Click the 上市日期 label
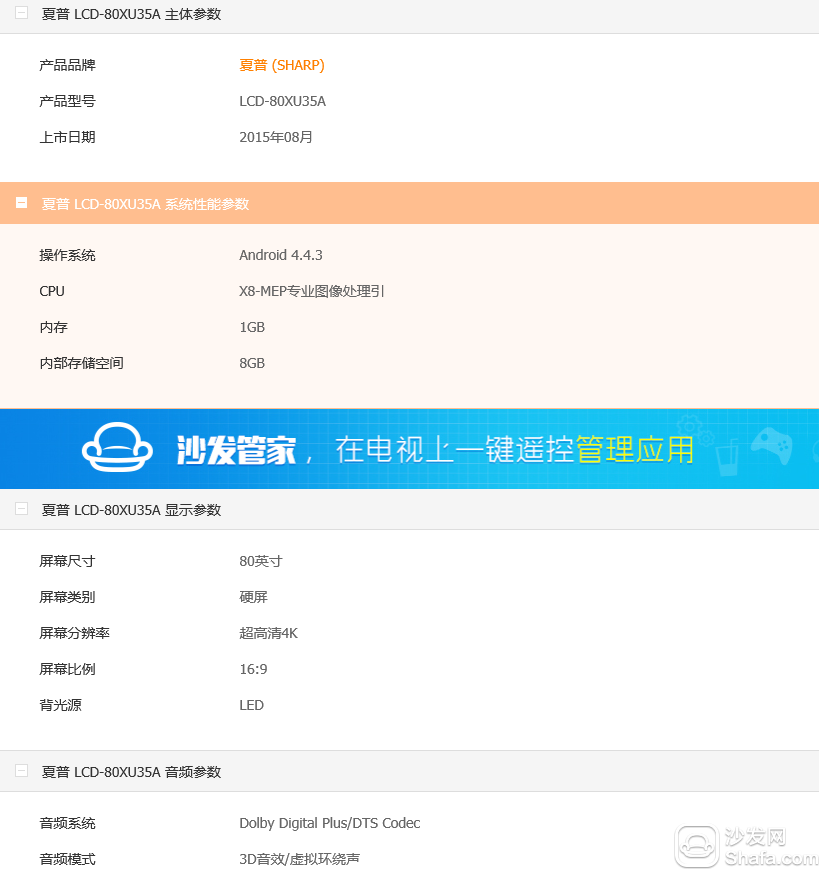 68,137
